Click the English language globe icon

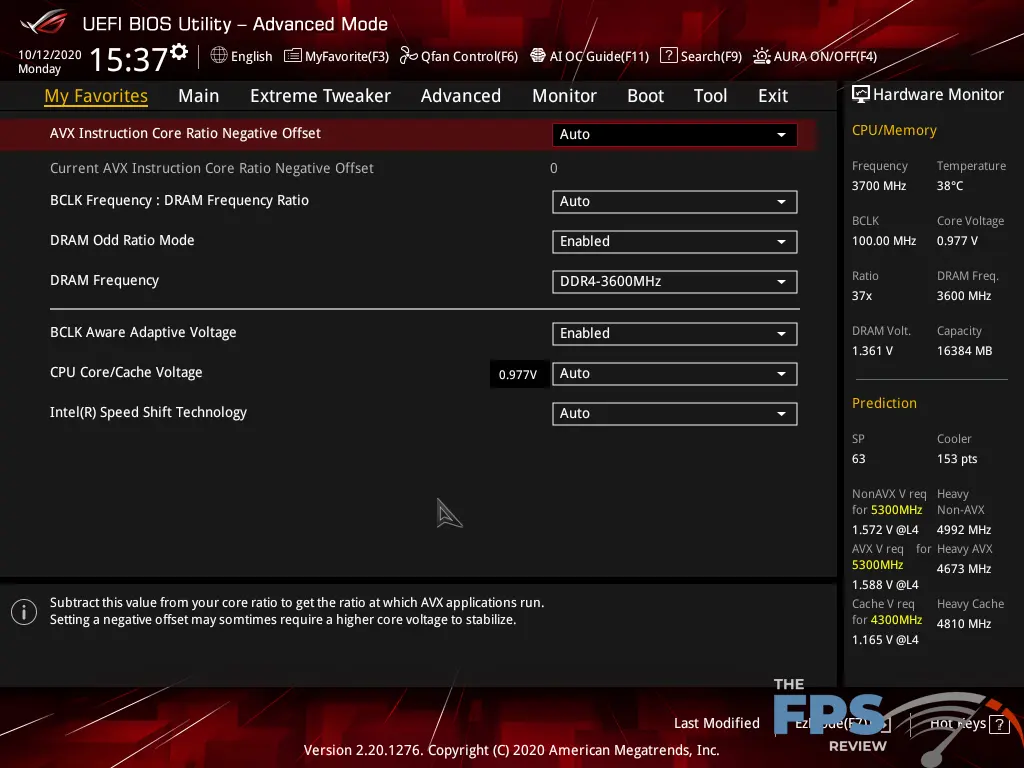(x=219, y=56)
